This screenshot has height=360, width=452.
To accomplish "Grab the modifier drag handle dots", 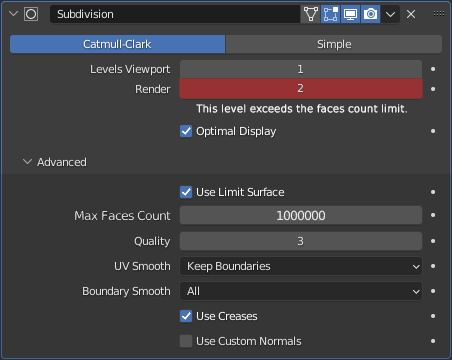I will tap(439, 14).
